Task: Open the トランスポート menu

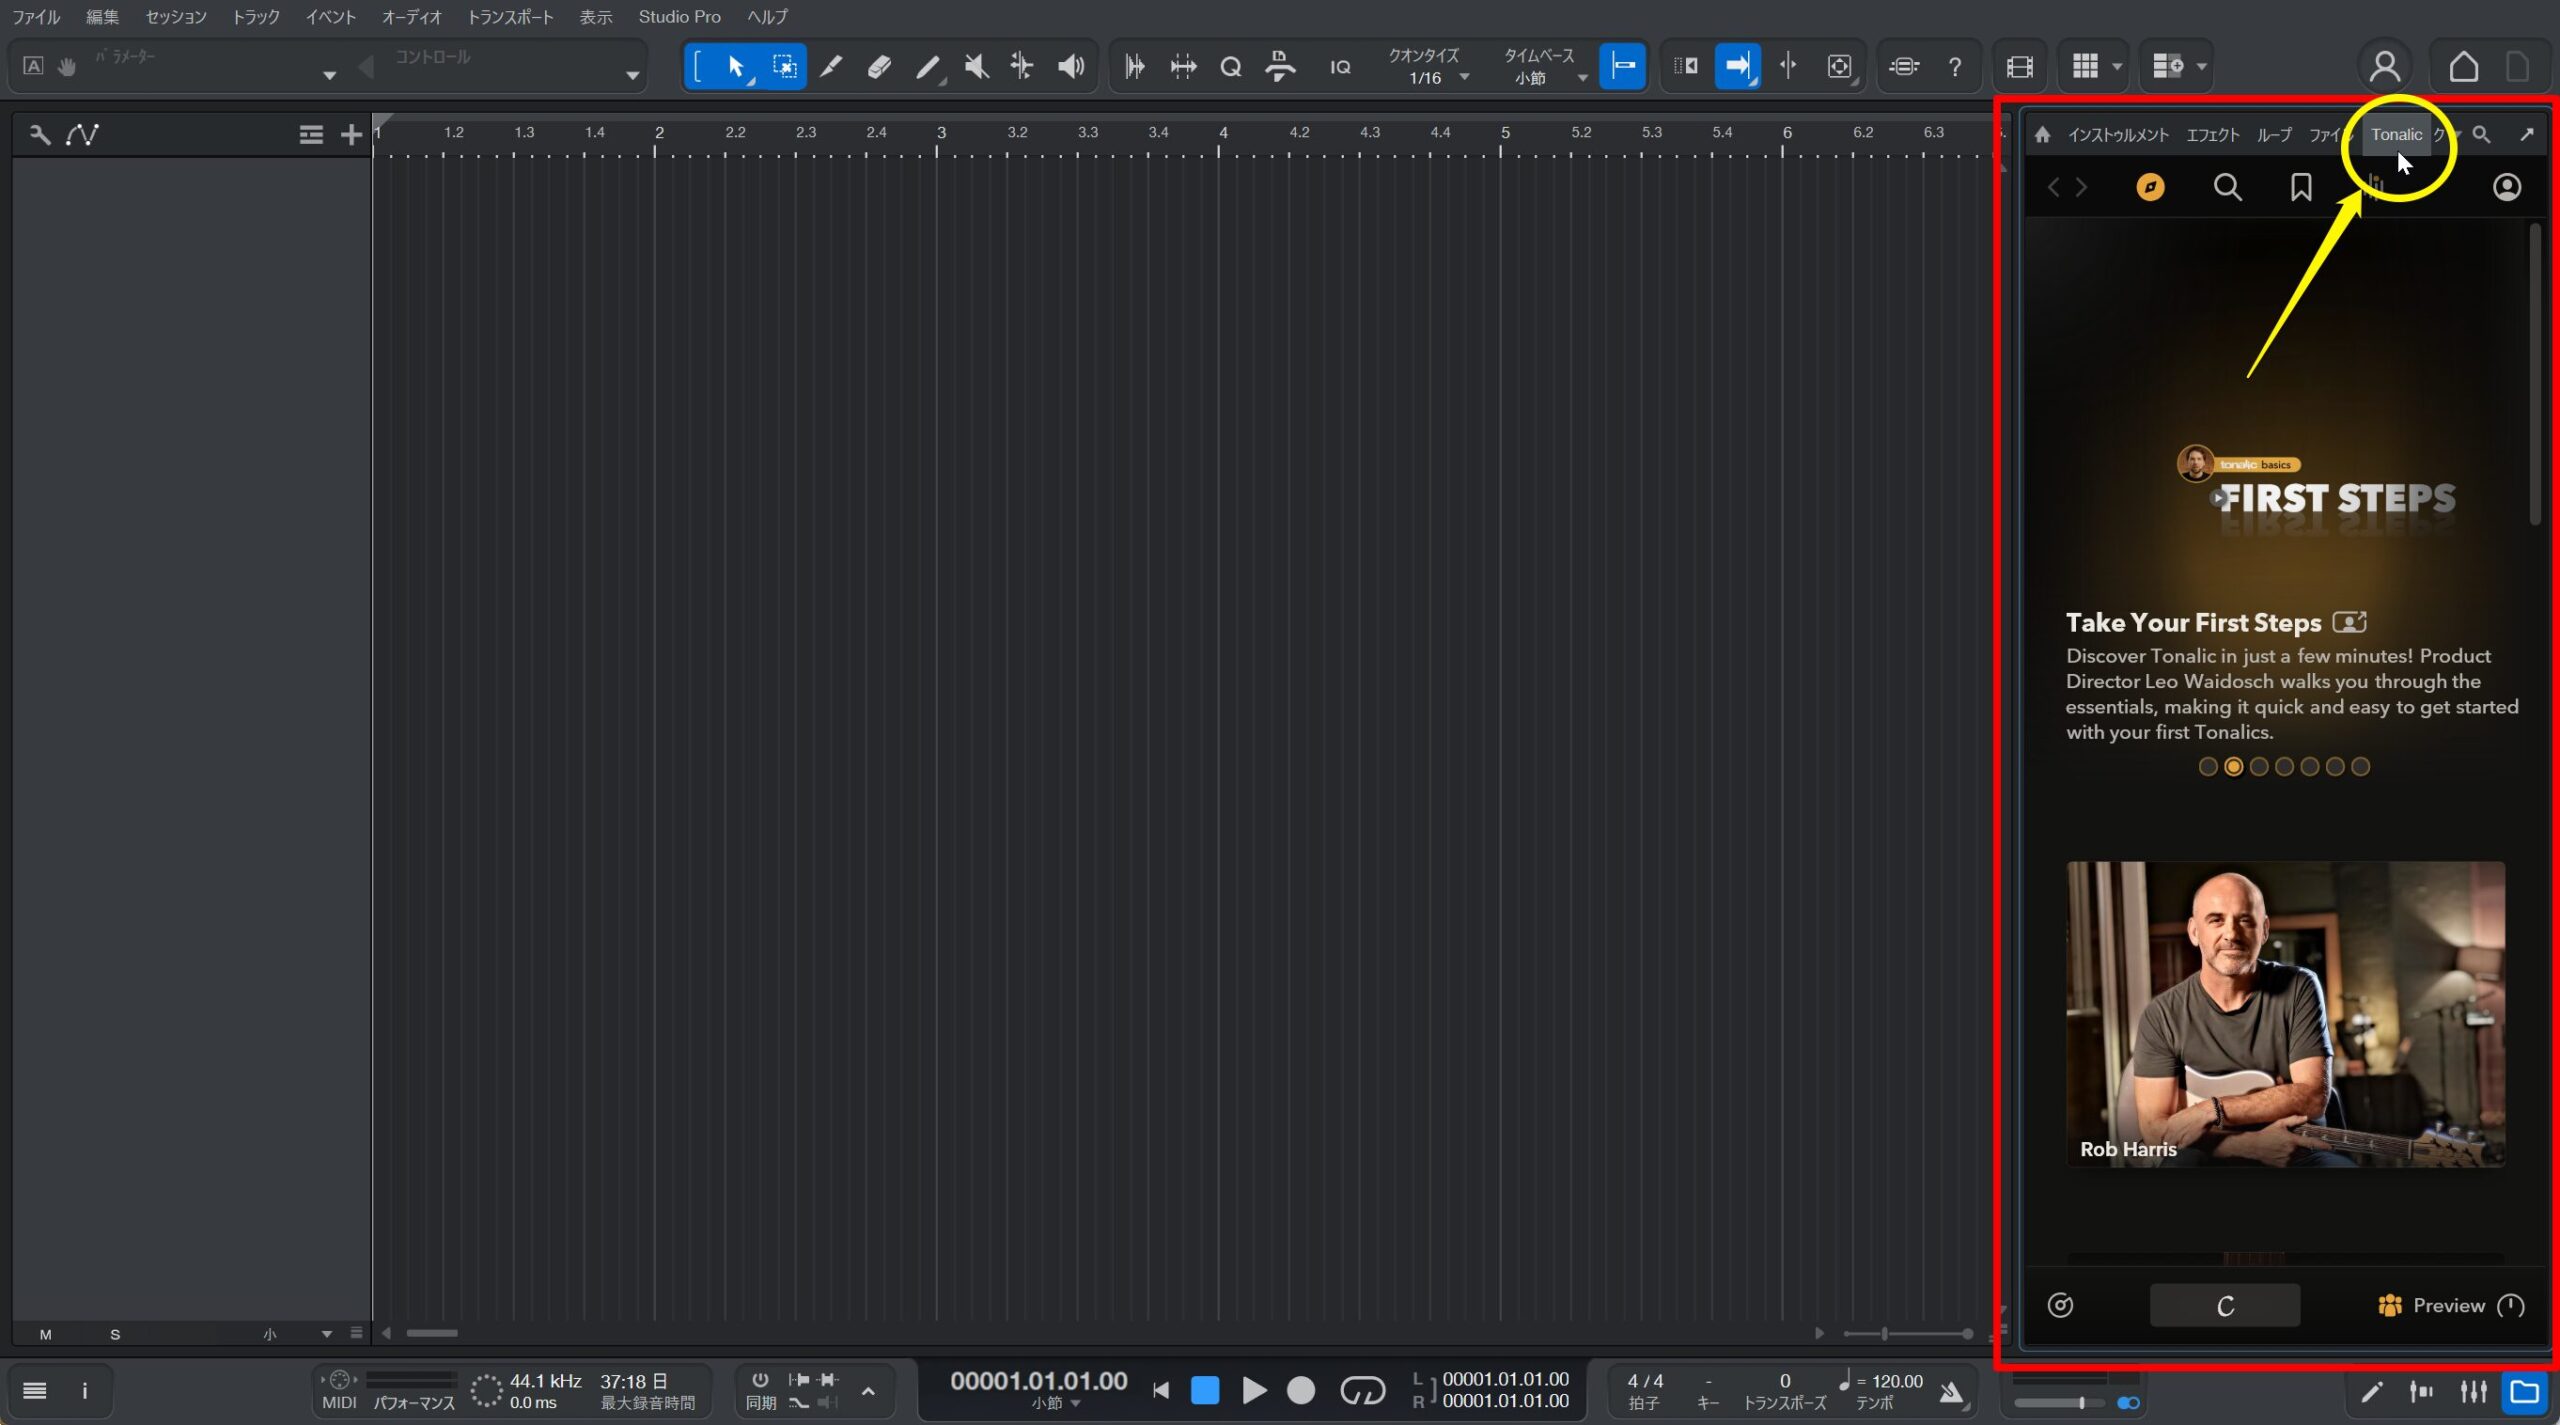Action: pos(510,17)
